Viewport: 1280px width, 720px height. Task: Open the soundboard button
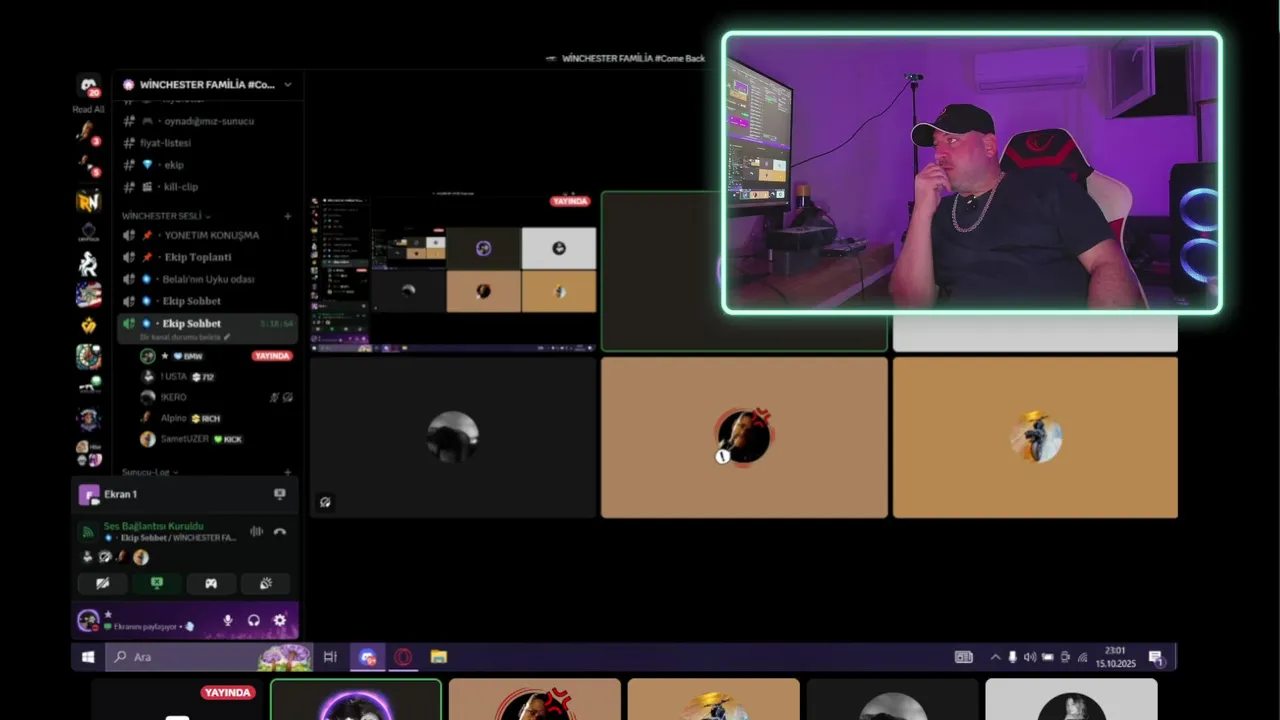point(265,583)
